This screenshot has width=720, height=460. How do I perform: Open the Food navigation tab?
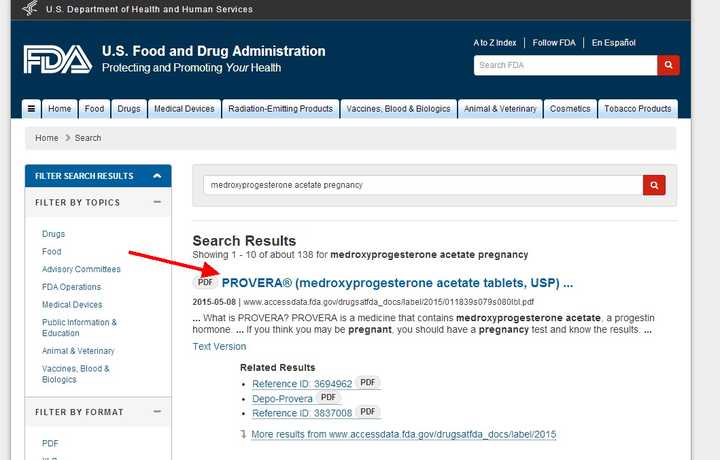[x=94, y=109]
